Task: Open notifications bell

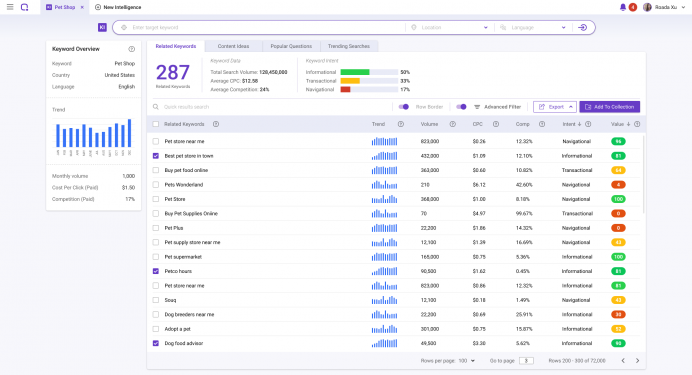Action: 623,7
